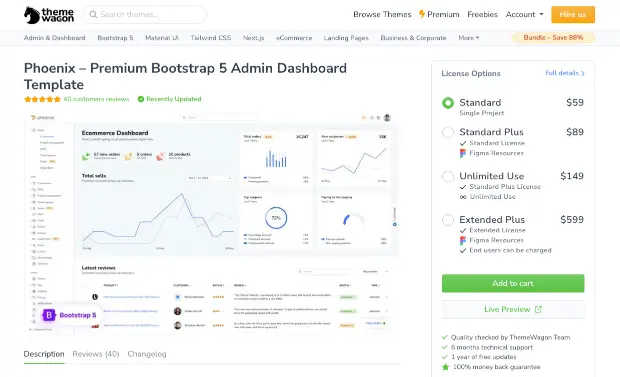Click Bundle – Save 88% badge
The width and height of the screenshot is (620, 377).
[x=553, y=38]
